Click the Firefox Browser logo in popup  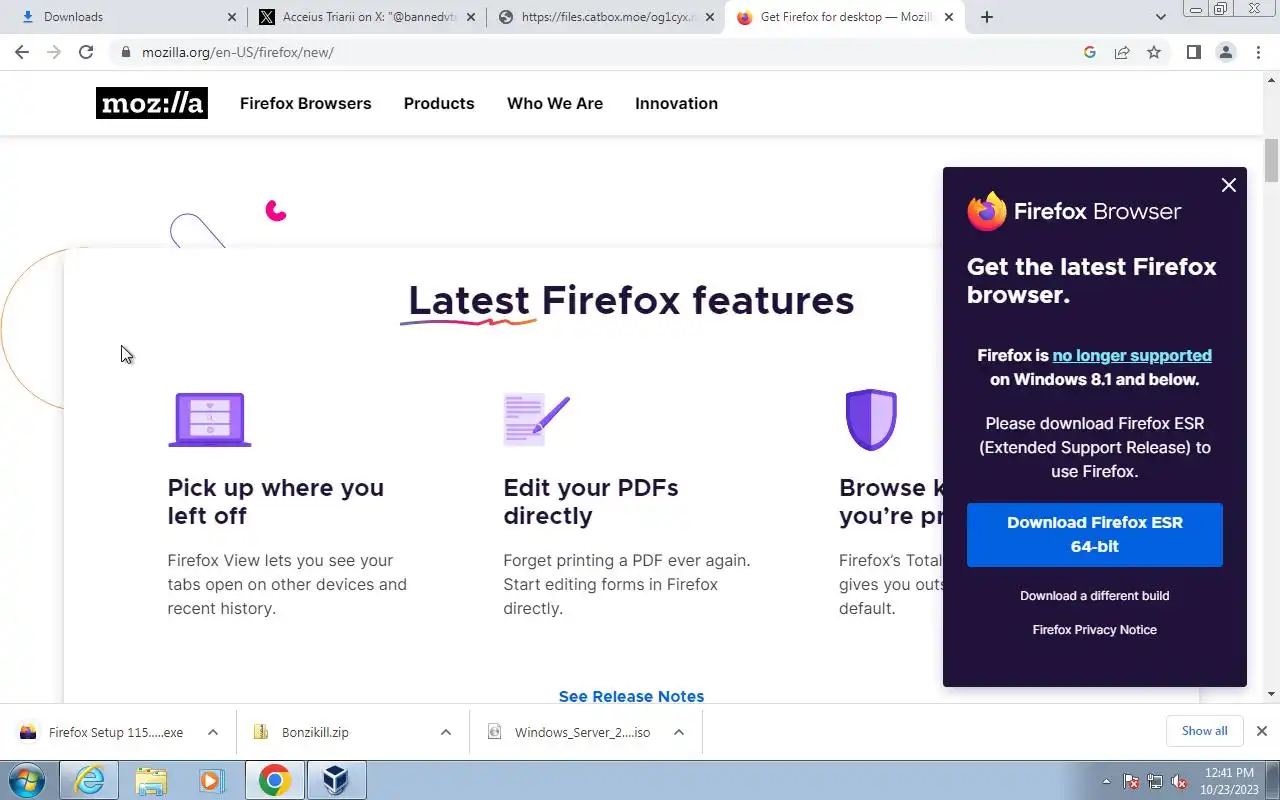(x=1074, y=211)
